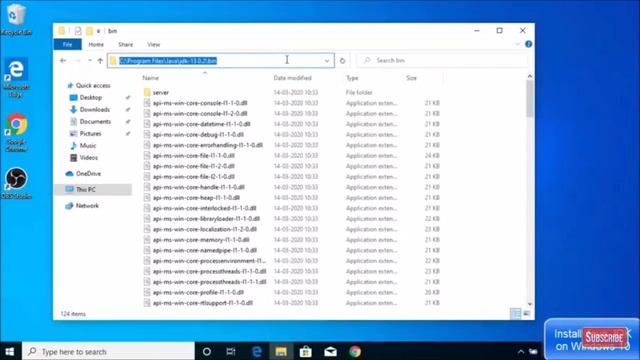Customize Quick Access Toolbar dropdown

click(x=98, y=31)
